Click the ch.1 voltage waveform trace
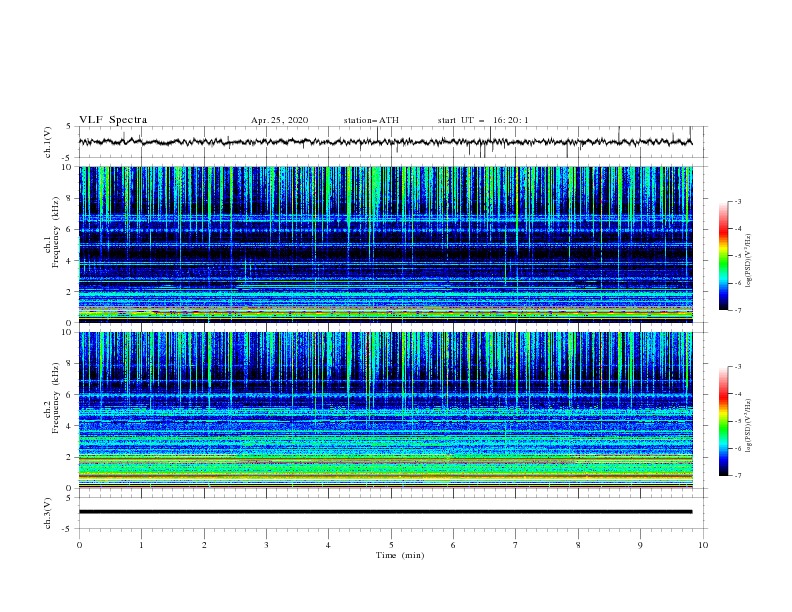This screenshot has height=612, width=792. point(385,142)
